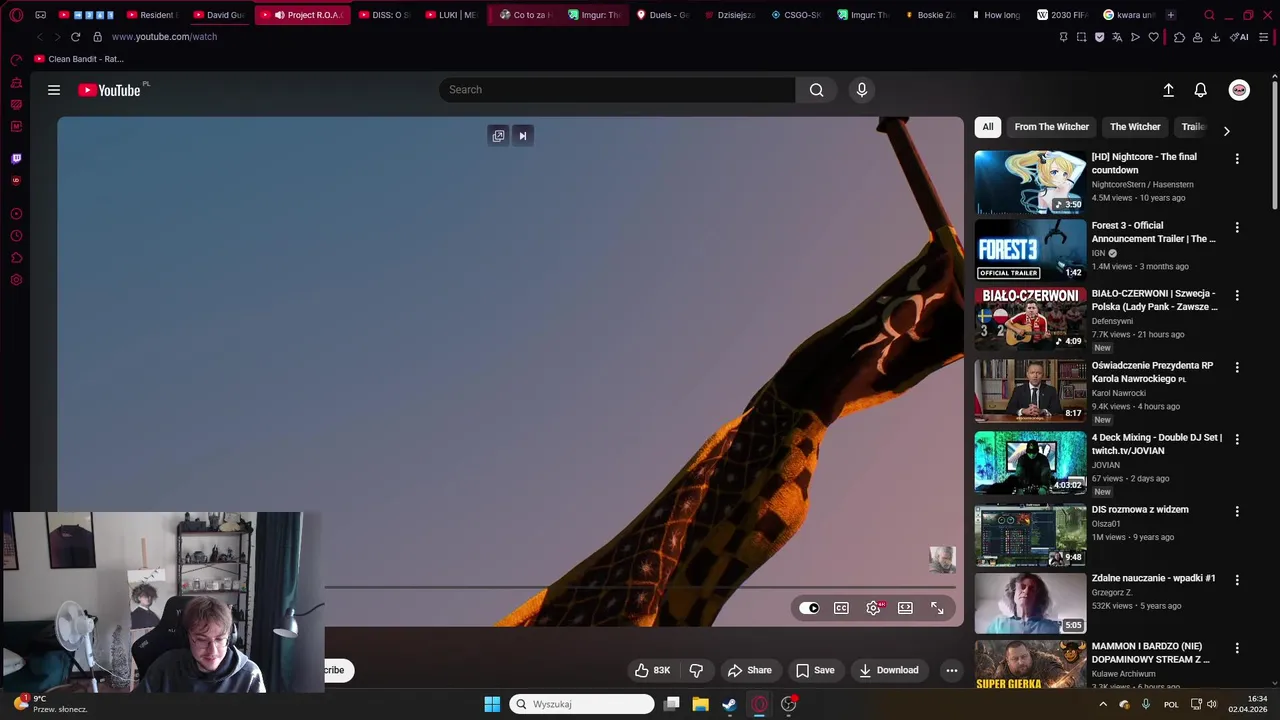The height and width of the screenshot is (720, 1280).
Task: Enter fullscreen on the video player
Action: pyautogui.click(x=937, y=608)
